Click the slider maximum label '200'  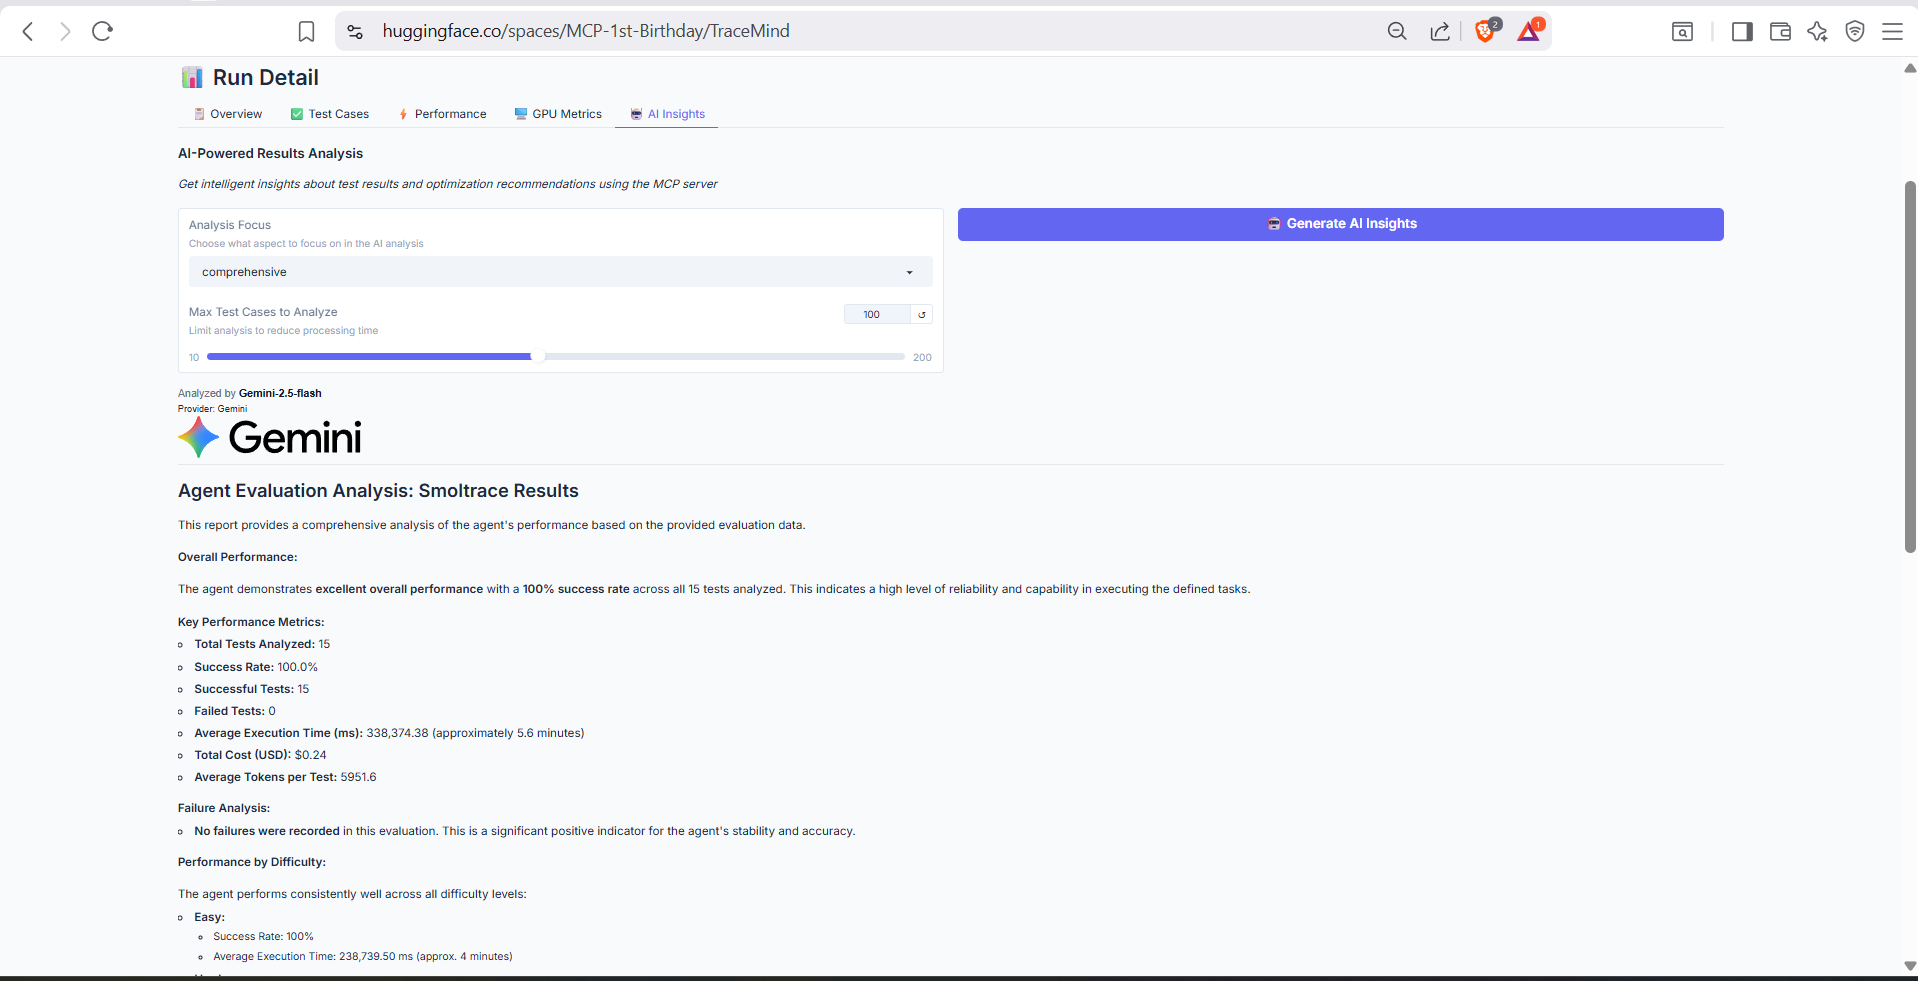[x=922, y=357]
